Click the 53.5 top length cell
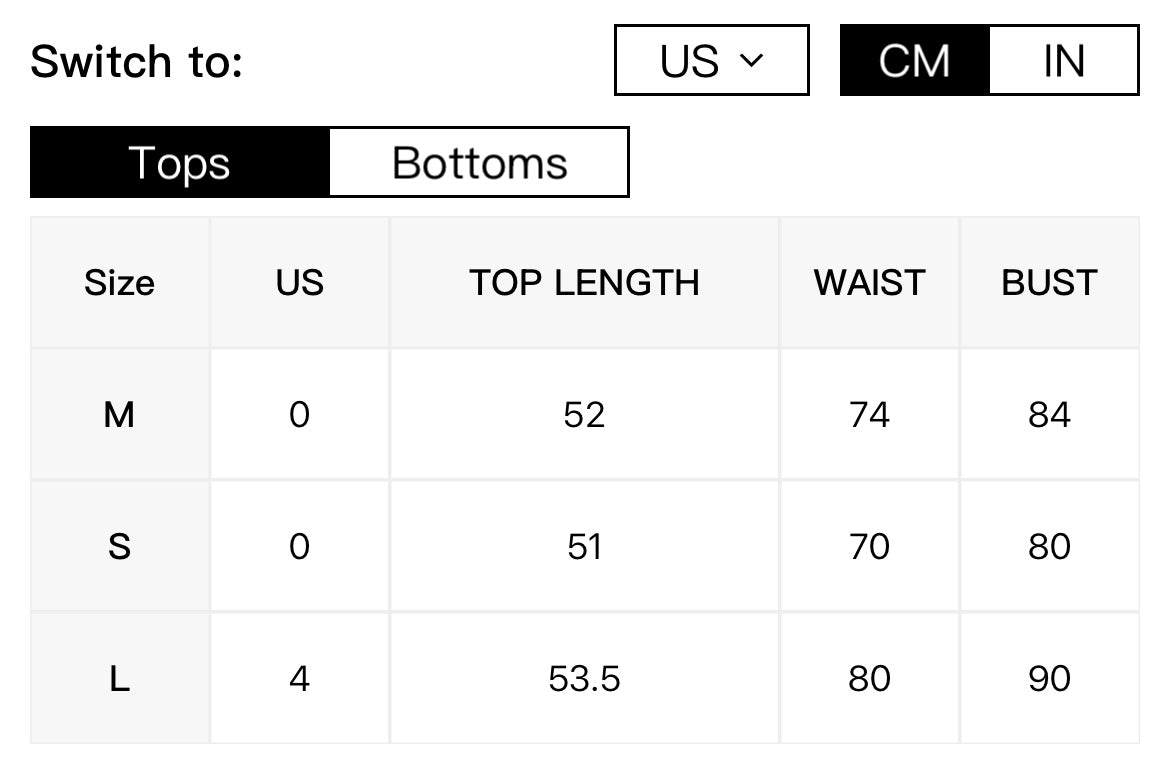Viewport: 1170px width, 757px height. coord(584,679)
